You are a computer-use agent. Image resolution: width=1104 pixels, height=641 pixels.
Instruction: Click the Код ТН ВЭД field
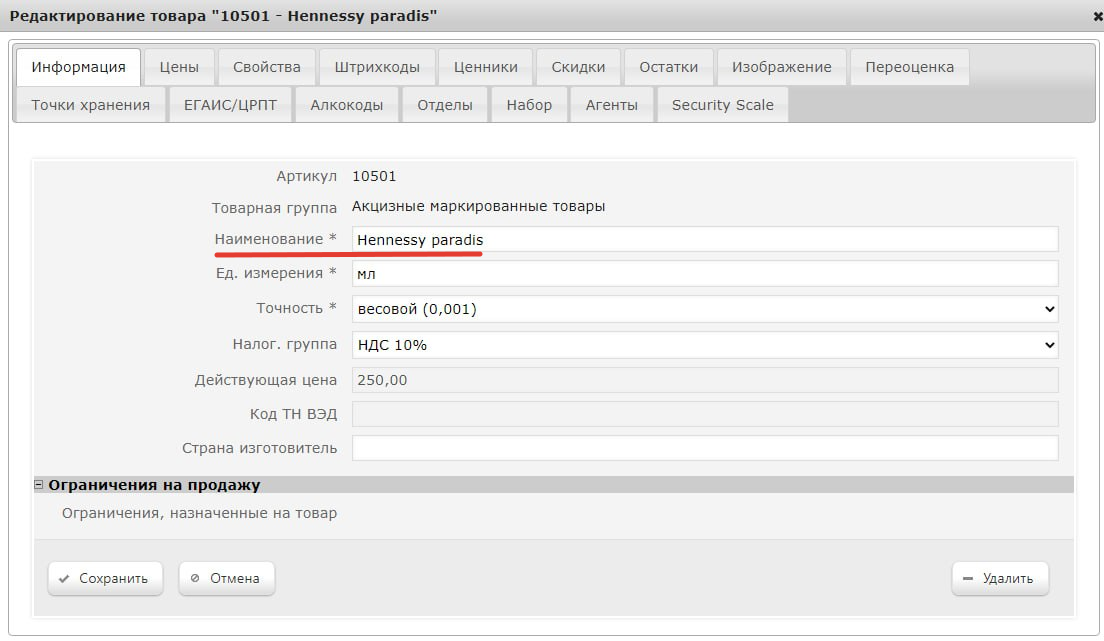[x=705, y=413]
